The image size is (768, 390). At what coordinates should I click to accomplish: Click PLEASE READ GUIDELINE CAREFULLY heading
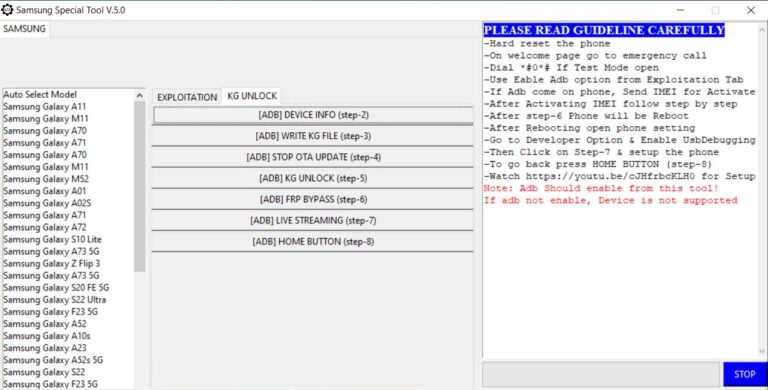pyautogui.click(x=604, y=30)
